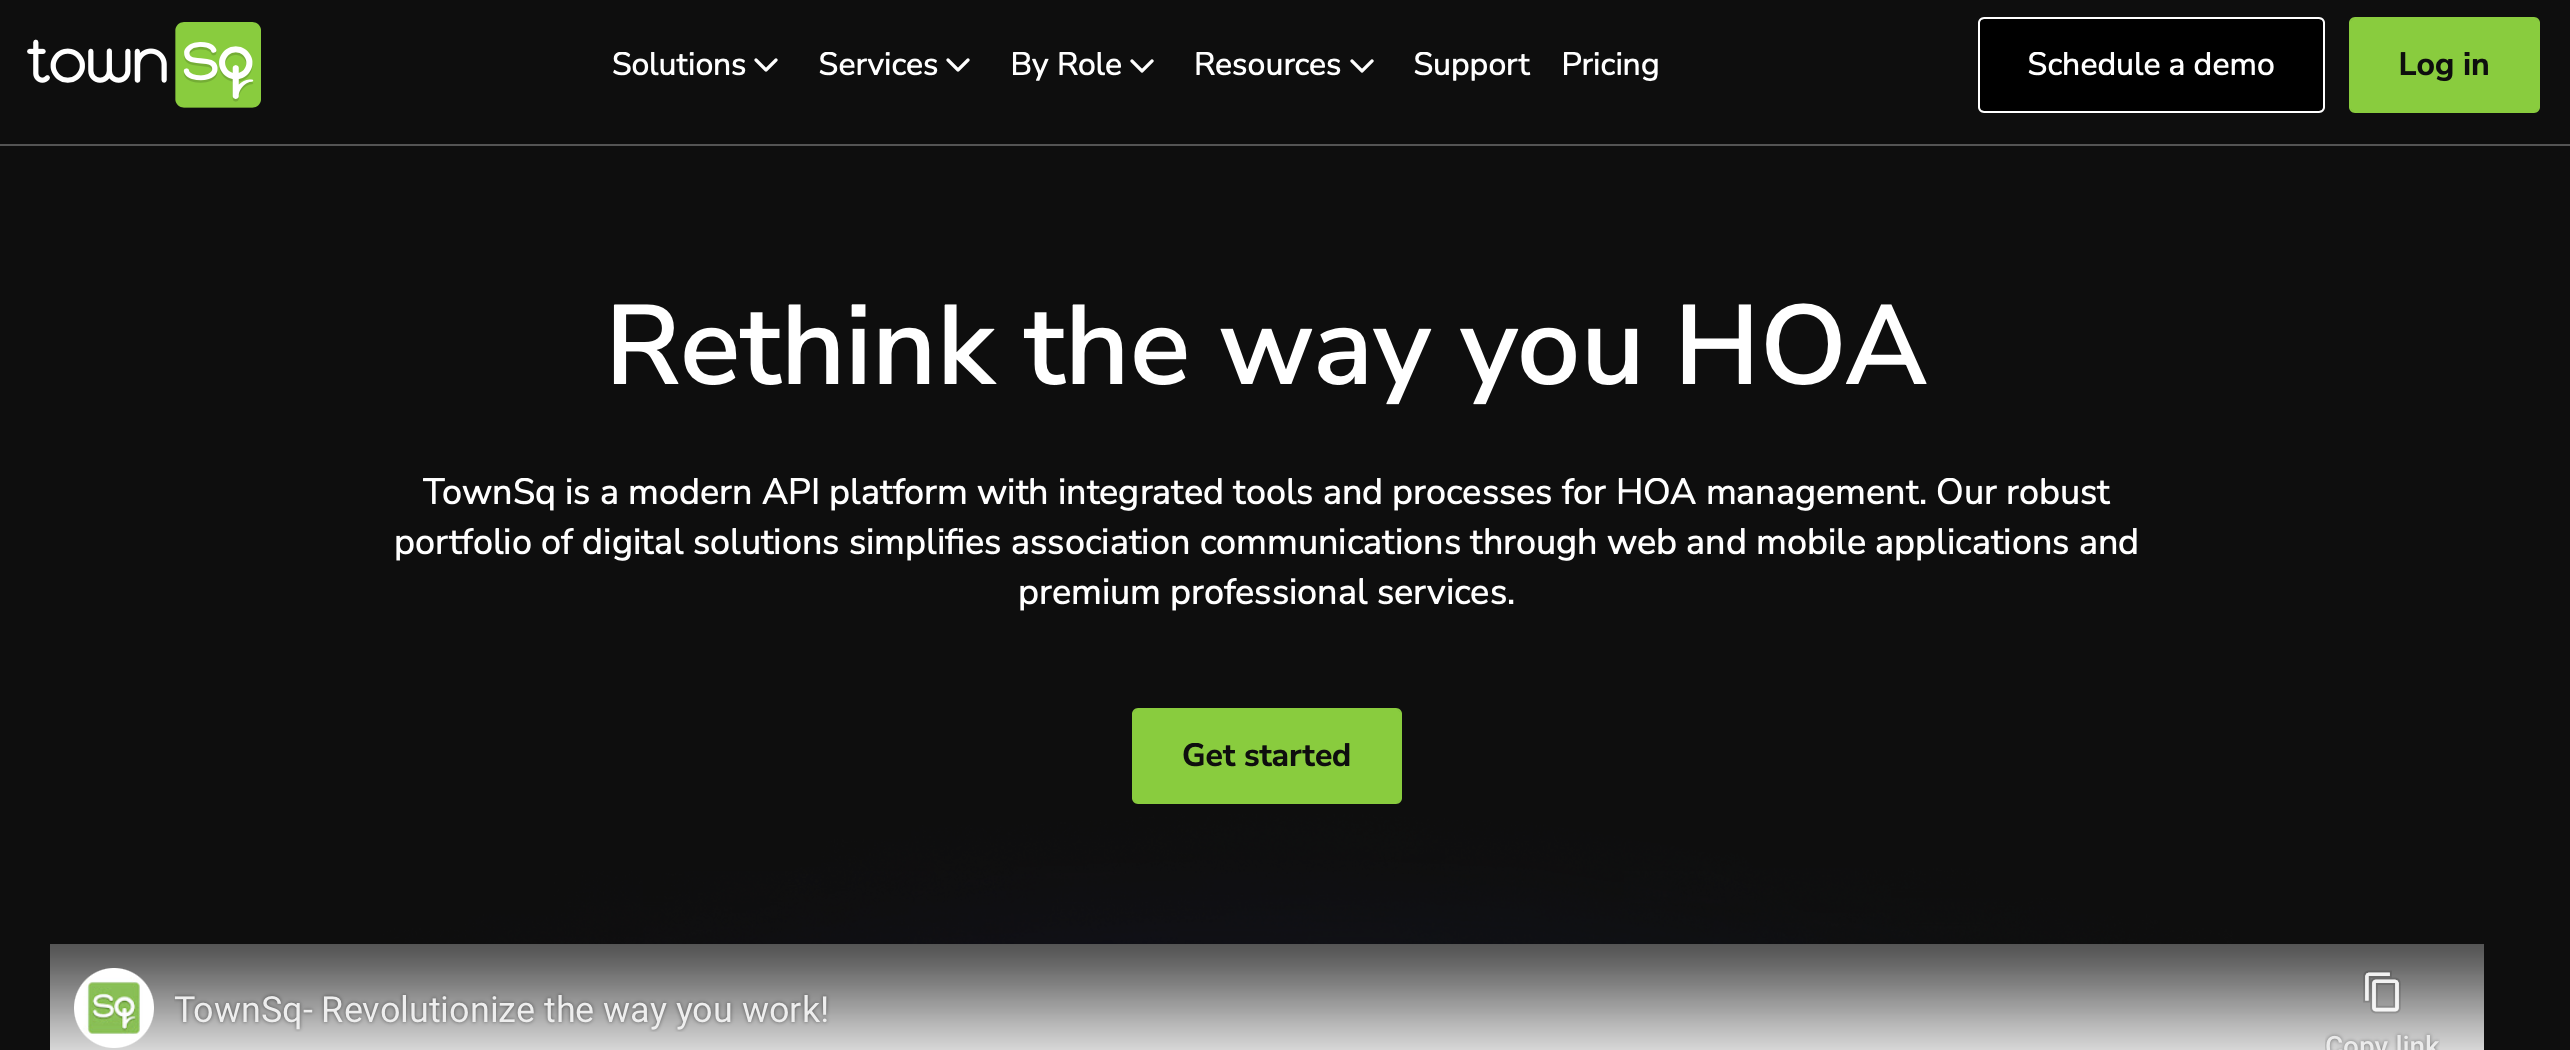Expand the Resources chevron arrow

pyautogui.click(x=1362, y=66)
